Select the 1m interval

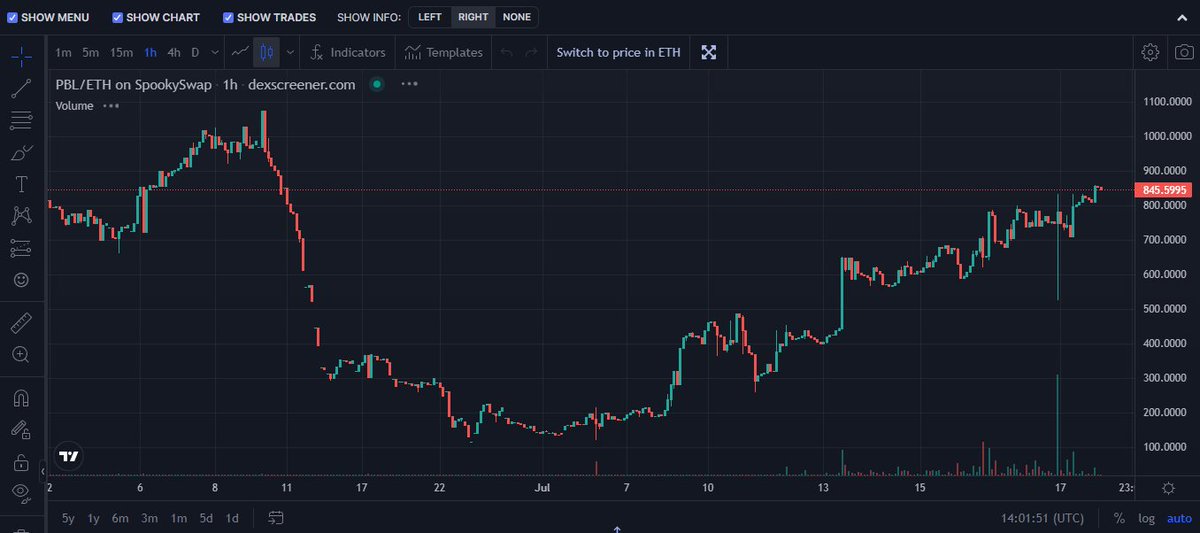click(63, 52)
